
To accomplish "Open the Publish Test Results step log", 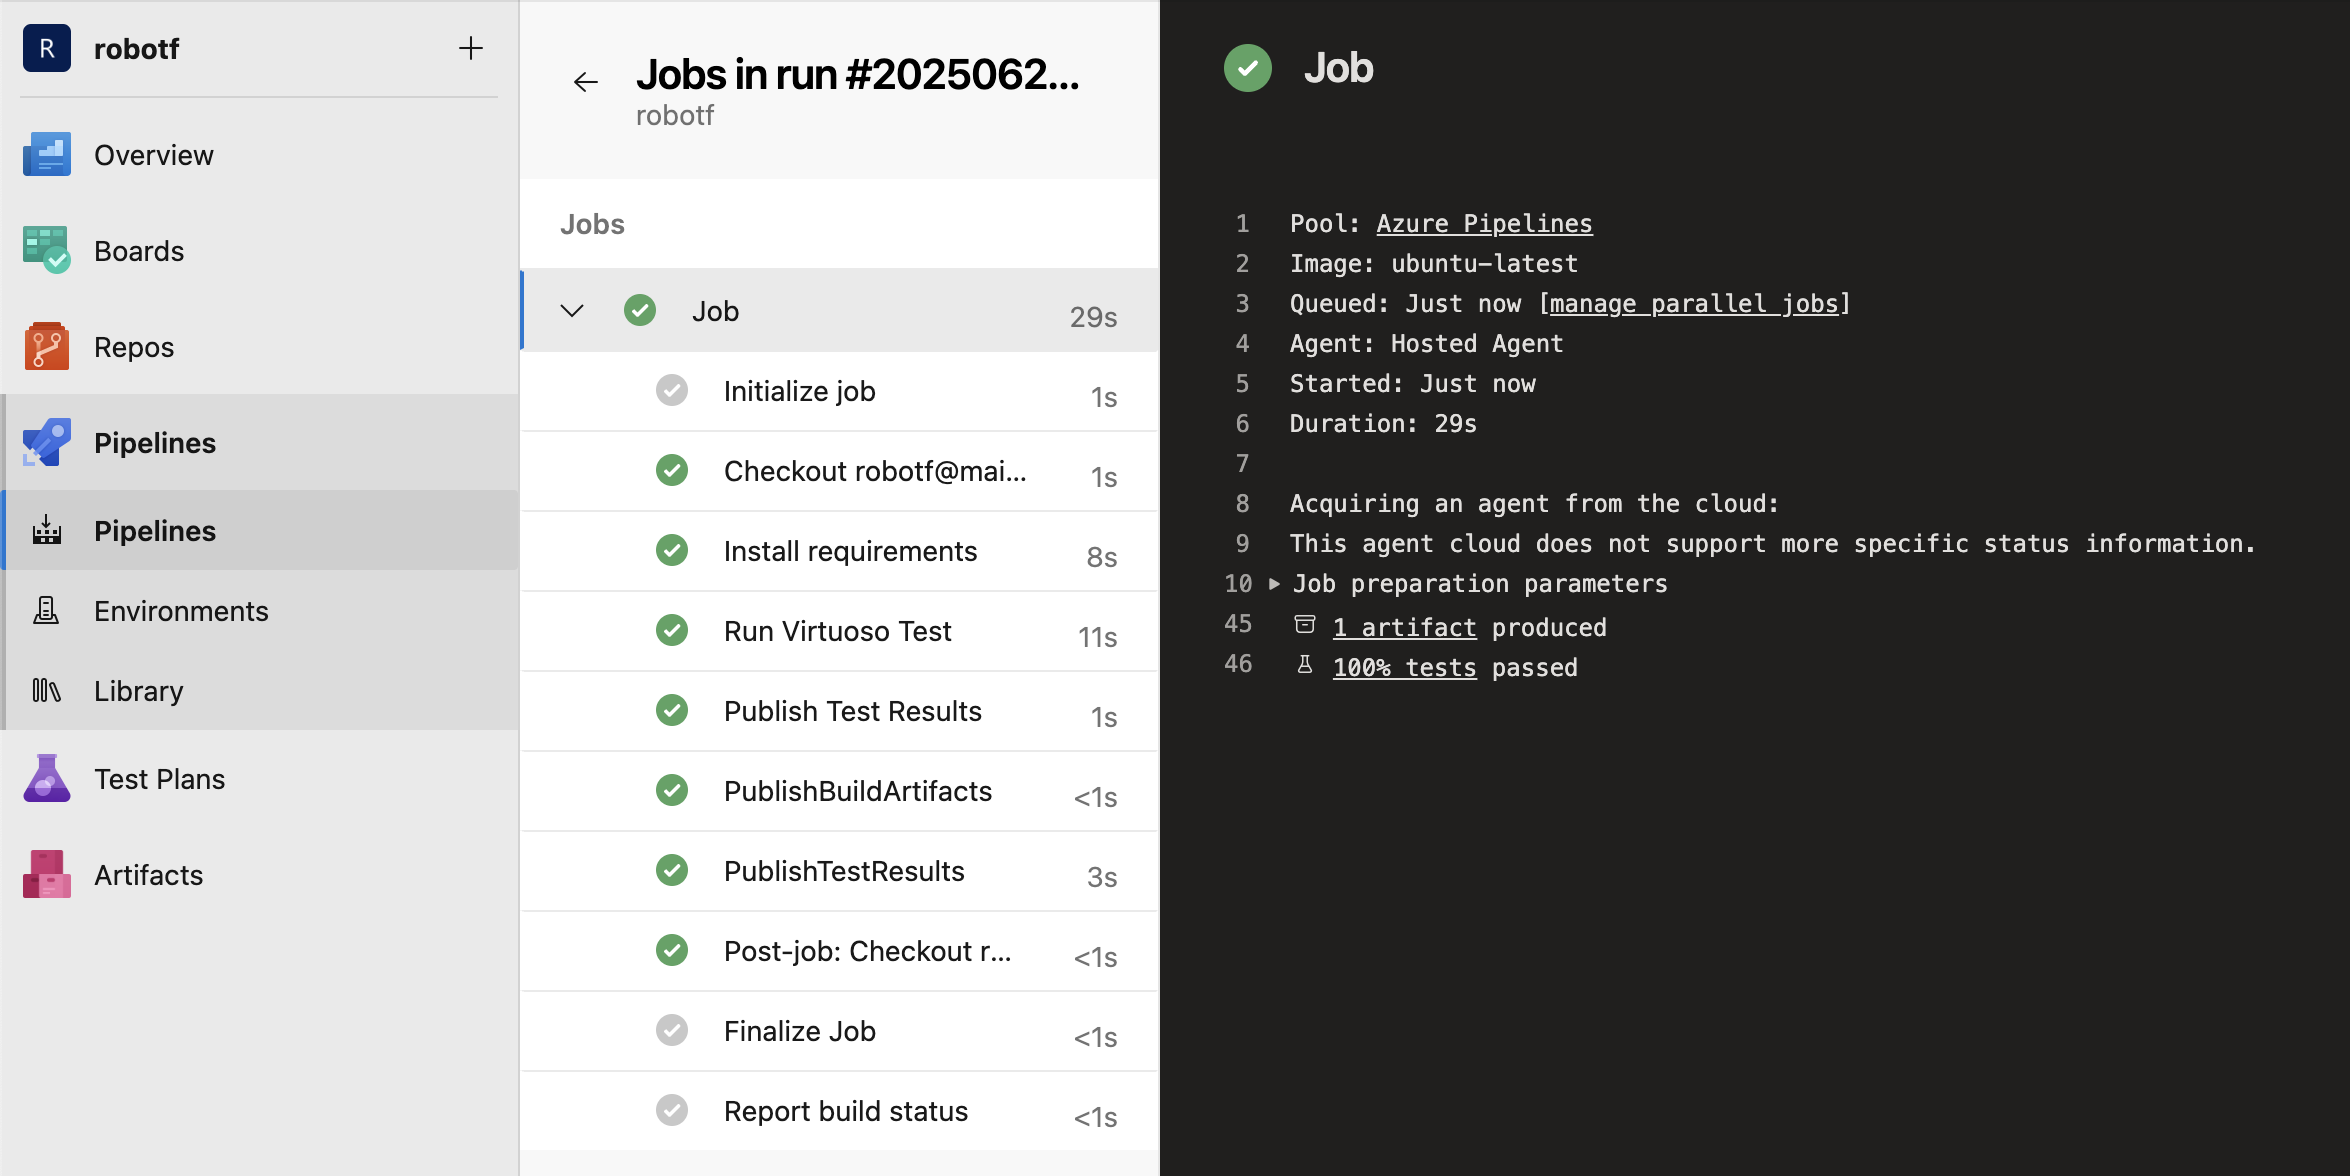I will click(x=852, y=711).
